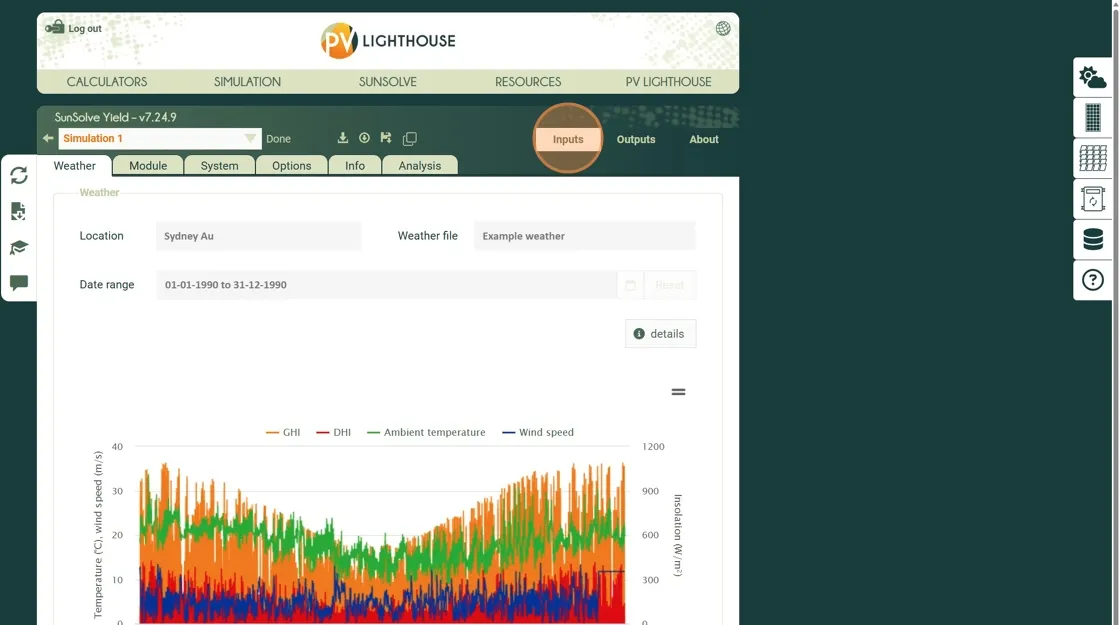The width and height of the screenshot is (1120, 625).
Task: Click the help question mark icon
Action: (1092, 280)
